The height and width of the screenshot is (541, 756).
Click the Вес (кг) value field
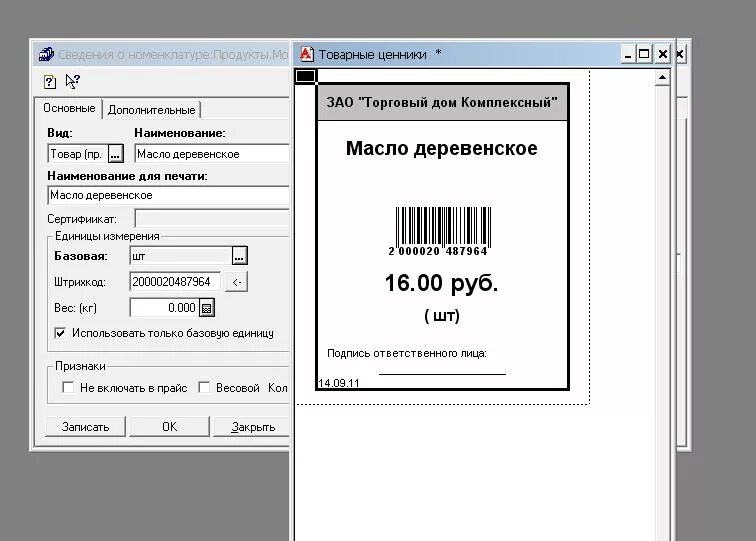point(164,308)
